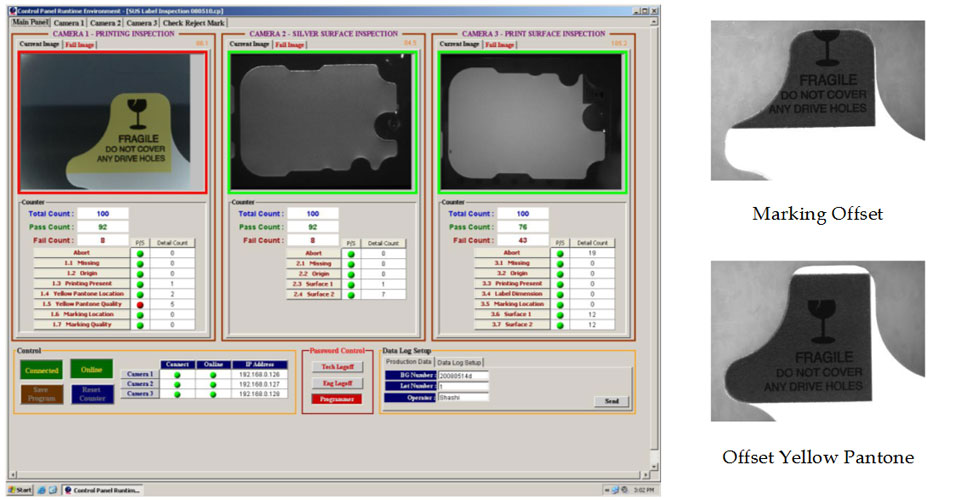Click Internet Explorer icon in taskbar quick launch
This screenshot has width=969, height=500.
point(42,490)
